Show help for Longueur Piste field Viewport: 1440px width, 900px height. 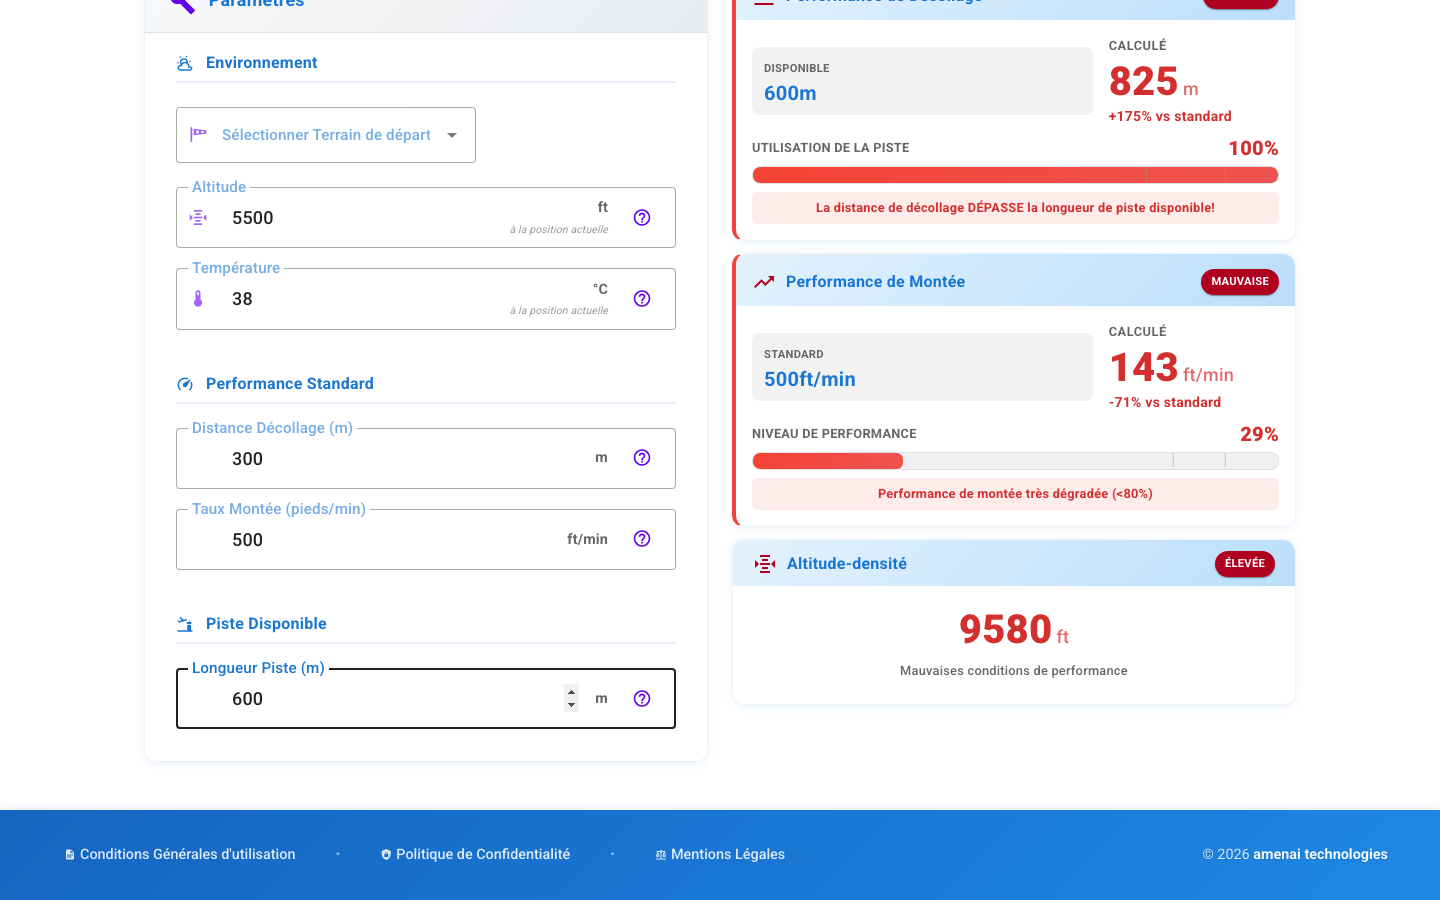pos(642,699)
